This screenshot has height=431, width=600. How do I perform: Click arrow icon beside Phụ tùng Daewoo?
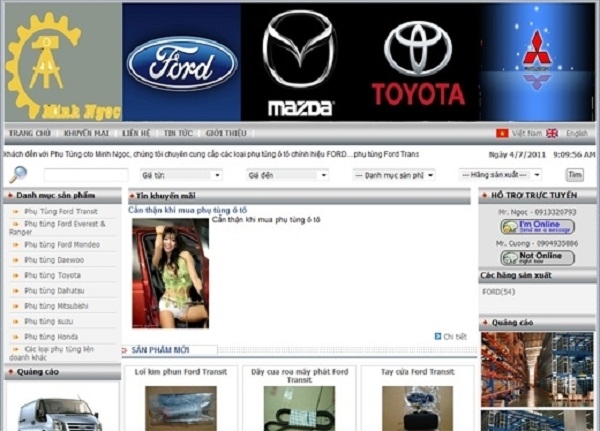[x=16, y=260]
